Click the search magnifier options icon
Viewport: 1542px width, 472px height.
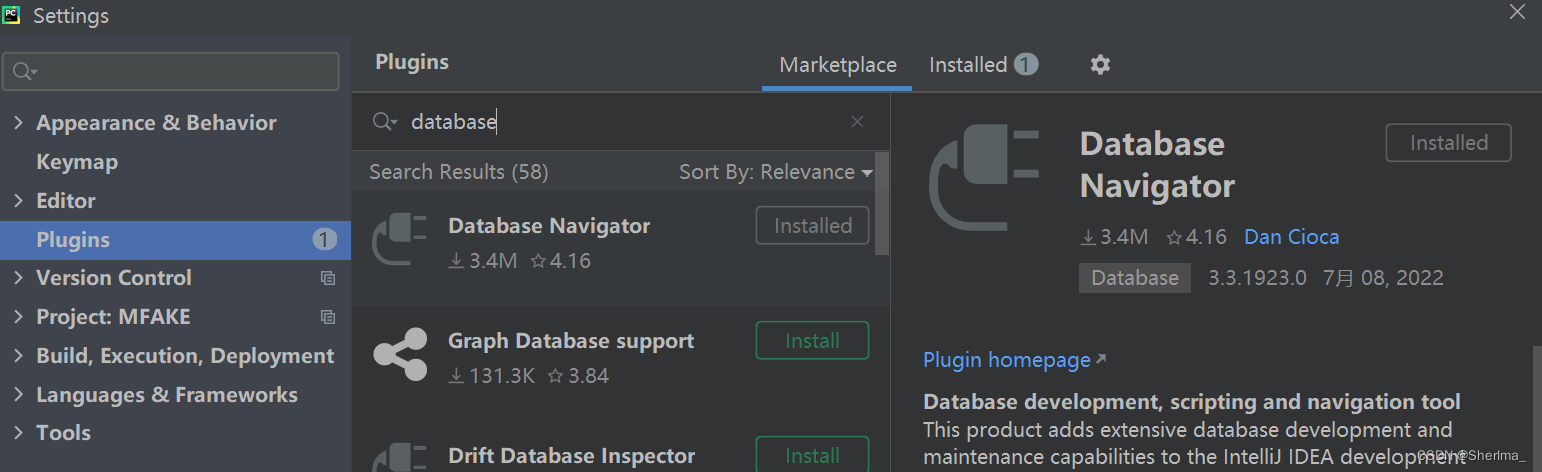[x=385, y=122]
